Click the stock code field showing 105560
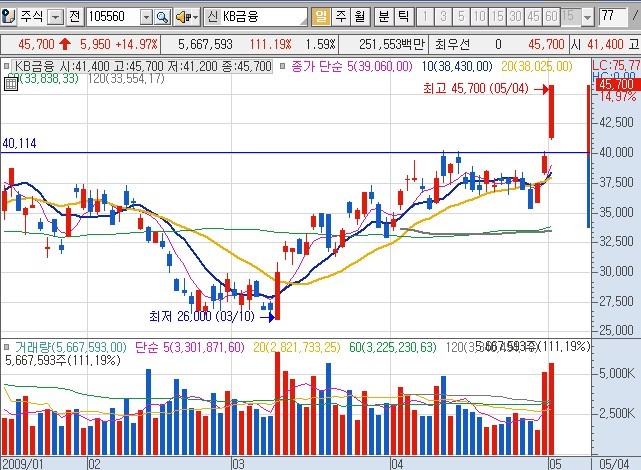Viewport: 641px width, 470px height. tap(113, 17)
